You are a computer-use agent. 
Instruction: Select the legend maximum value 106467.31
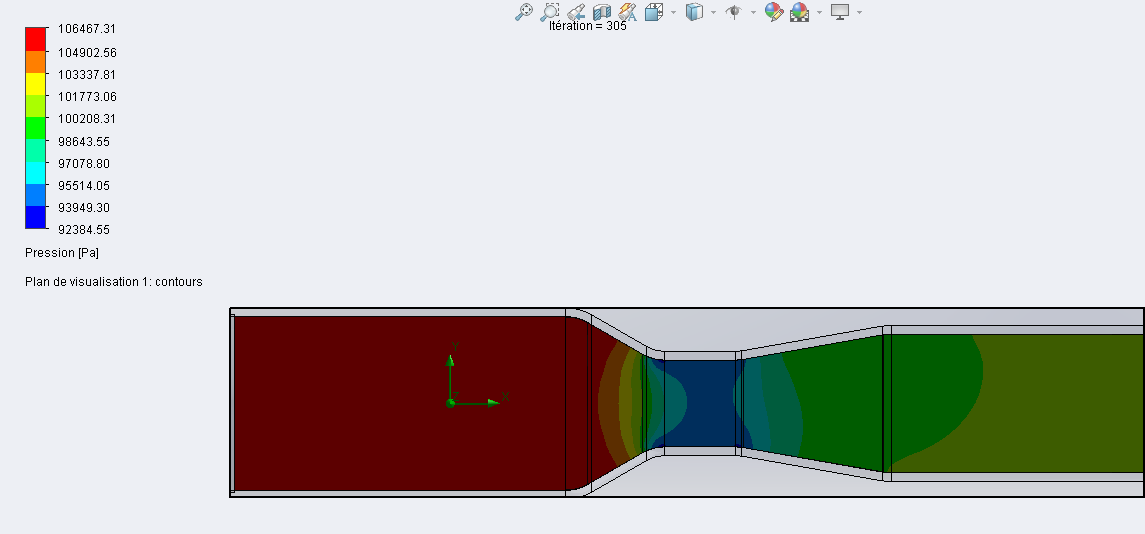point(87,30)
